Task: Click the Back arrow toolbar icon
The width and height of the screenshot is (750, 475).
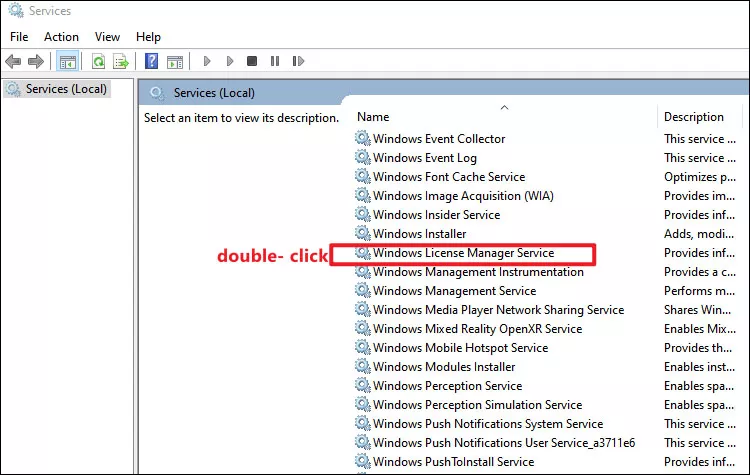Action: click(x=13, y=61)
